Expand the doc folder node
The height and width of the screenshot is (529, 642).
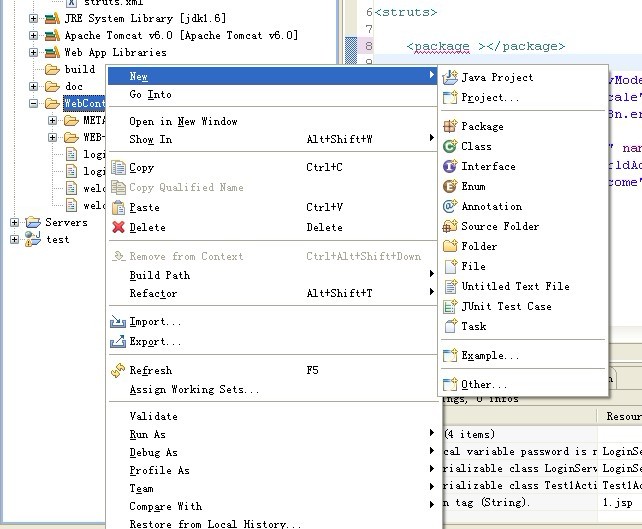coord(34,86)
